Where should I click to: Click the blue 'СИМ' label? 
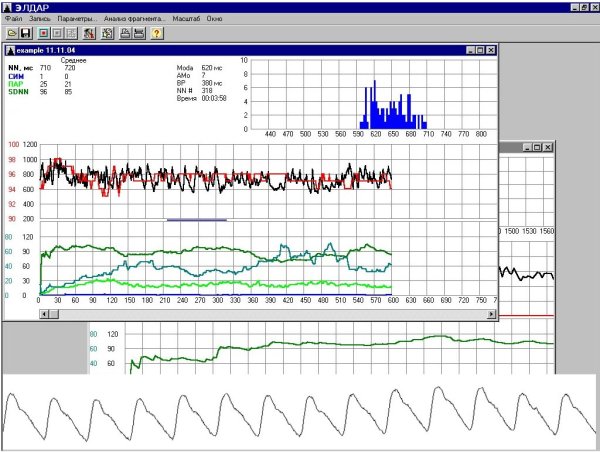[x=16, y=76]
